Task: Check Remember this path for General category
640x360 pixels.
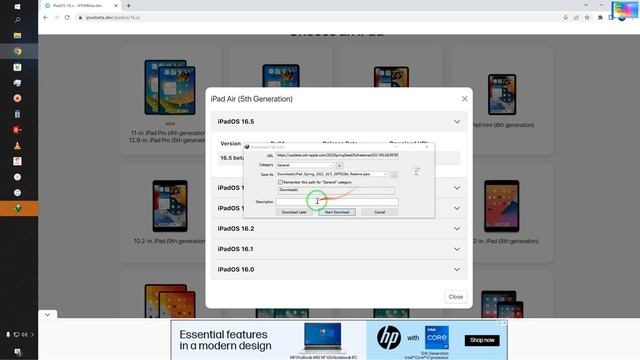Action: point(280,182)
